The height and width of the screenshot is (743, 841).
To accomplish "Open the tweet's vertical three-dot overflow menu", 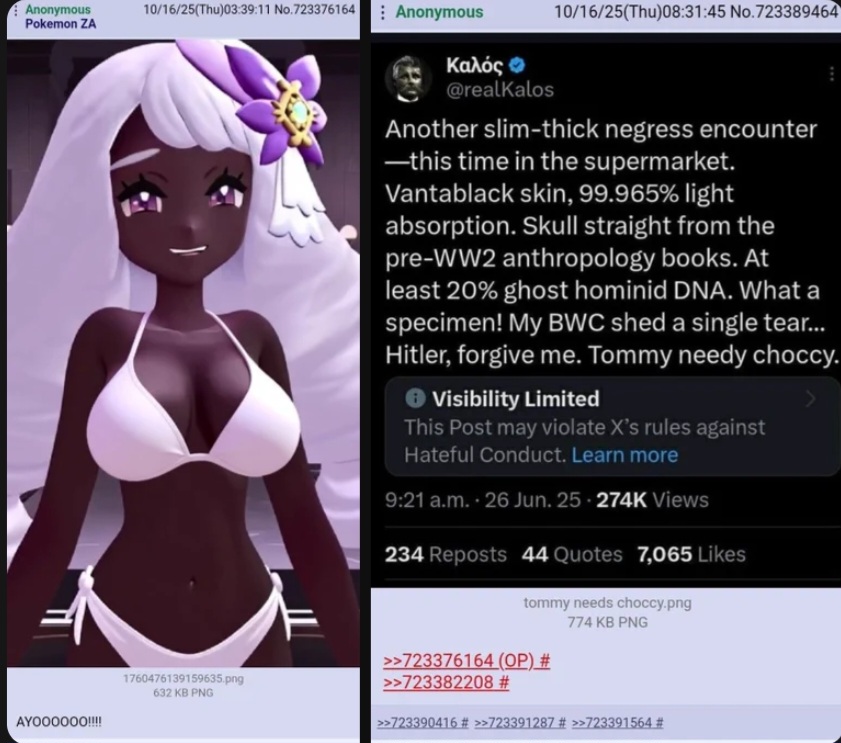I will click(x=832, y=73).
